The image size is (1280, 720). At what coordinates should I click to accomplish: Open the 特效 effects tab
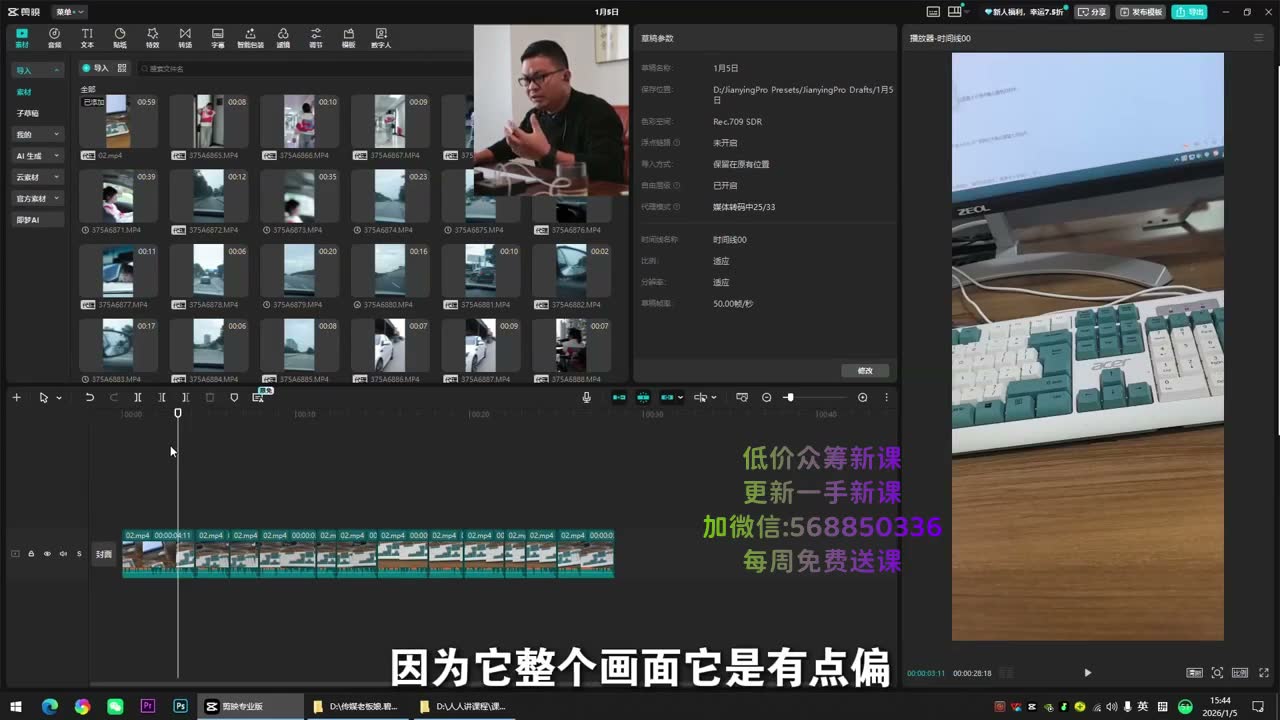click(152, 38)
